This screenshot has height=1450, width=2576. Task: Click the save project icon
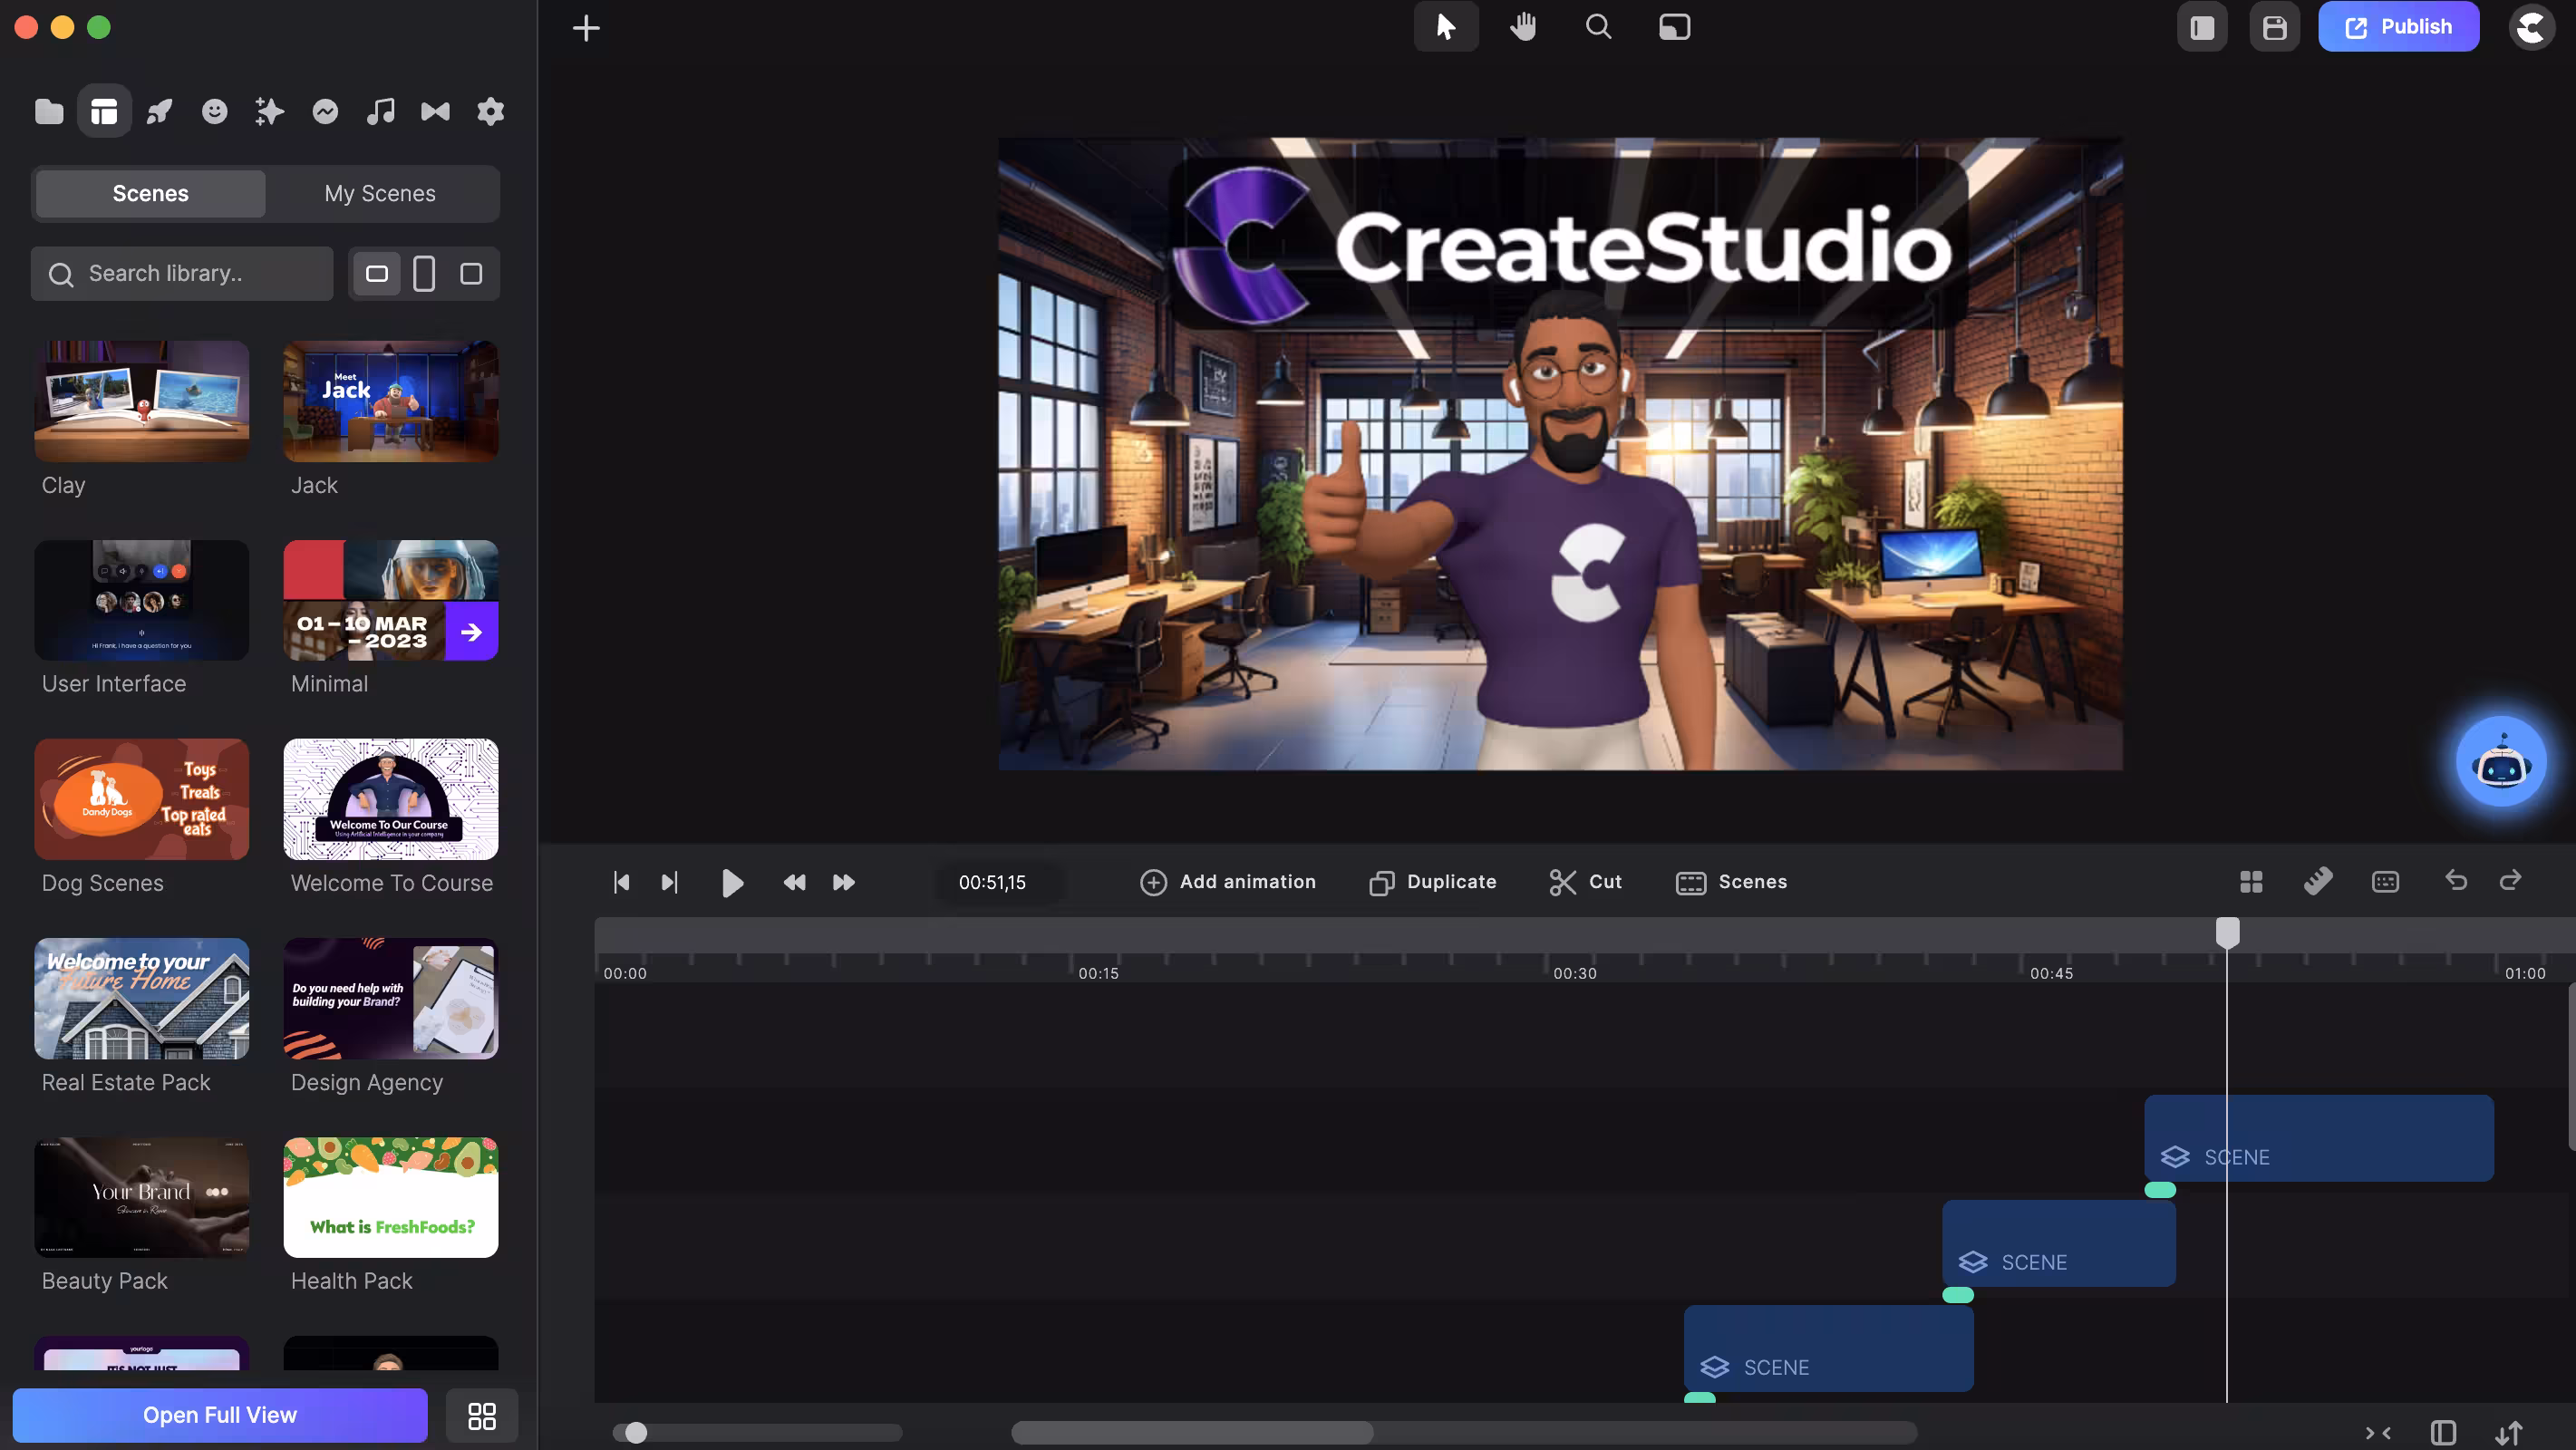coord(2274,27)
